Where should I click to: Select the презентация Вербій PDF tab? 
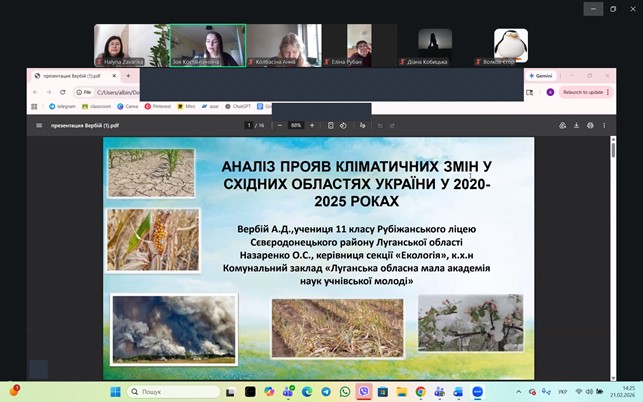(x=72, y=76)
